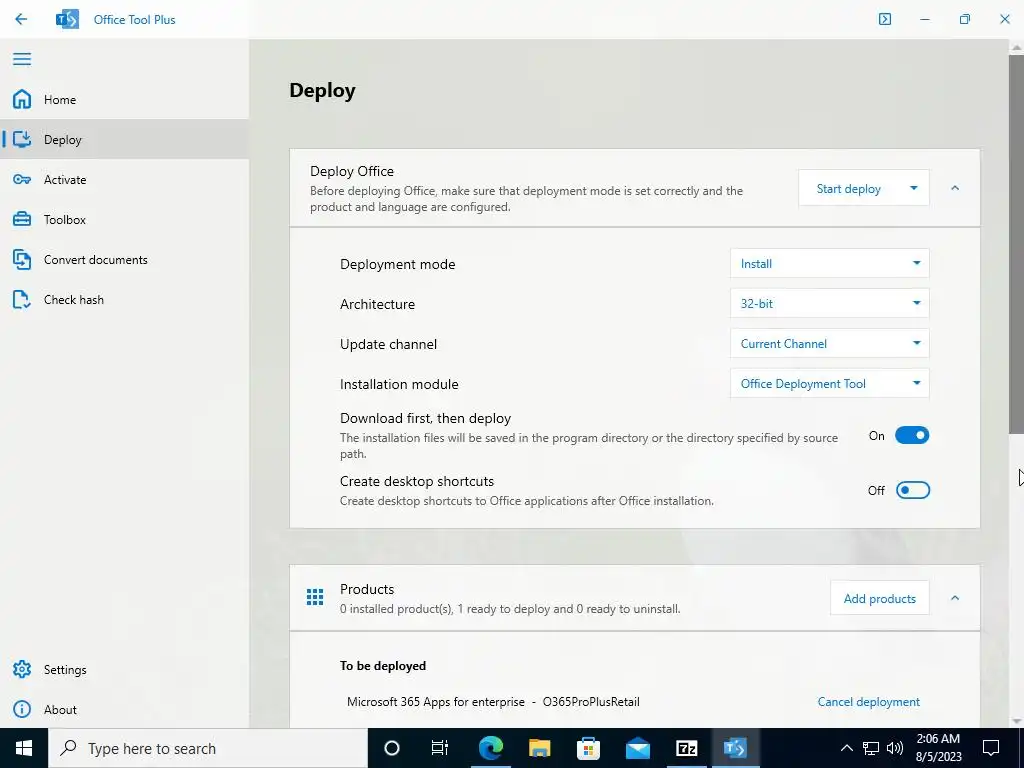The height and width of the screenshot is (768, 1024).
Task: Click the Toolbox briefcase icon
Action: pyautogui.click(x=22, y=219)
